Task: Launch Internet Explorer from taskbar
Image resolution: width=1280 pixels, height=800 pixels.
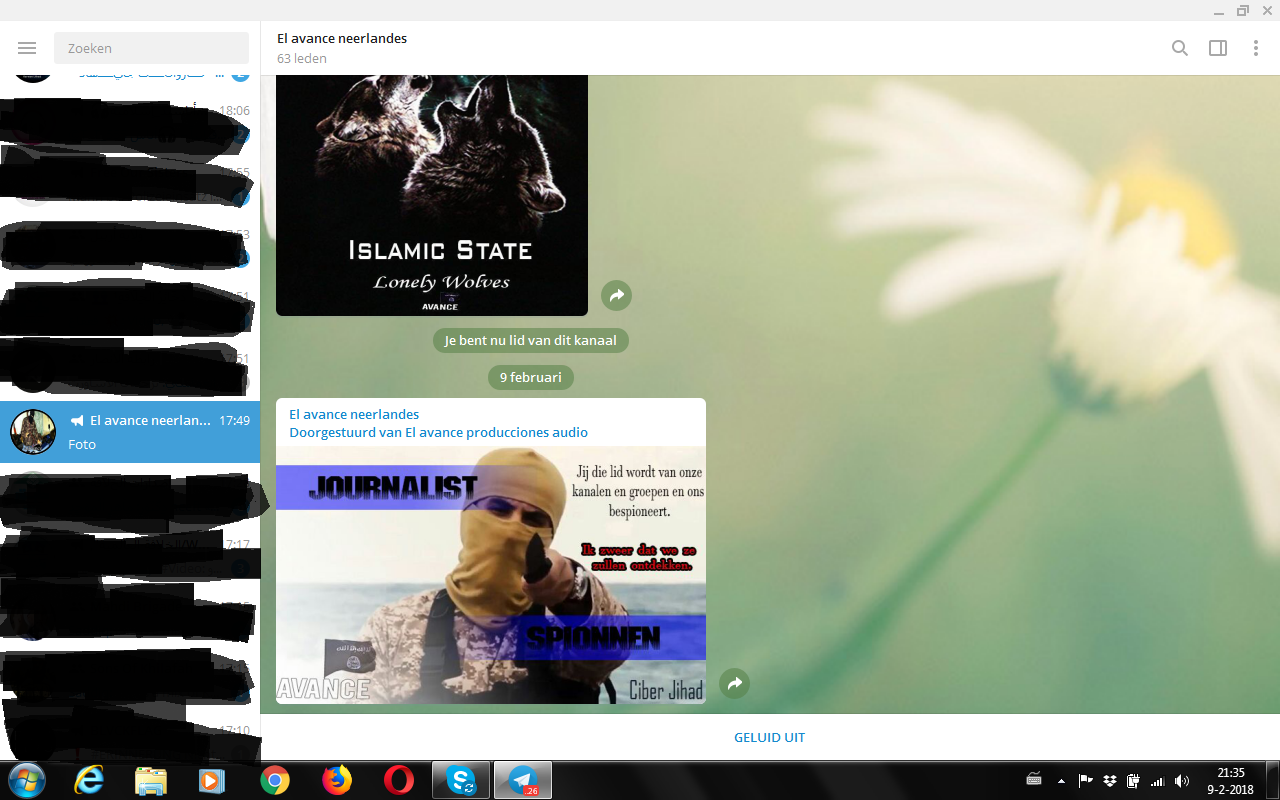Action: tap(89, 780)
